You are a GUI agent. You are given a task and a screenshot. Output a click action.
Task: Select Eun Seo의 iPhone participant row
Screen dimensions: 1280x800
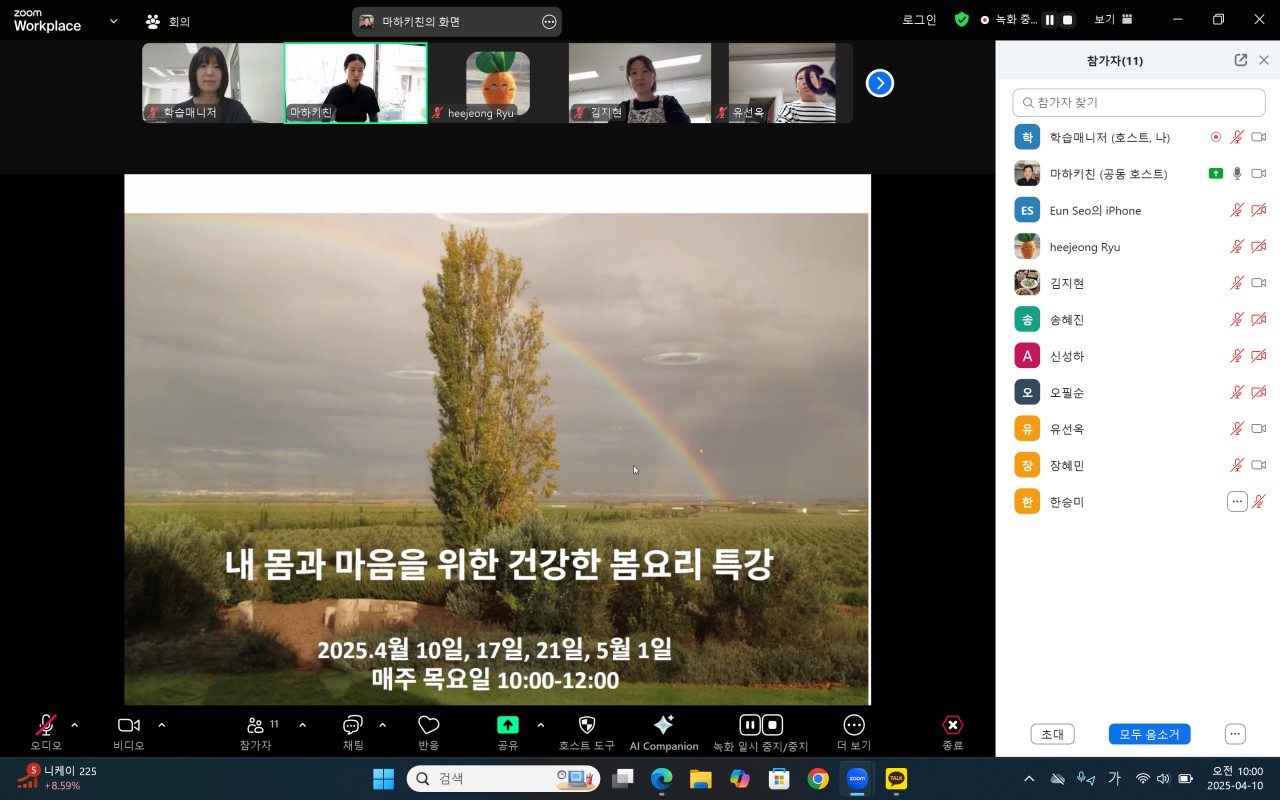pyautogui.click(x=1139, y=210)
